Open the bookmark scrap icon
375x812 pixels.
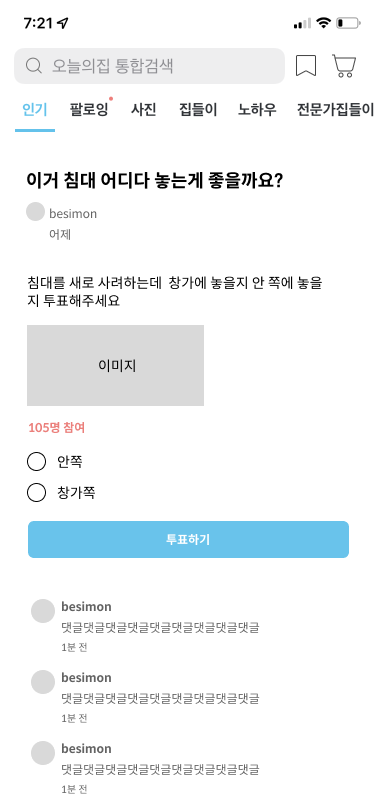[306, 66]
